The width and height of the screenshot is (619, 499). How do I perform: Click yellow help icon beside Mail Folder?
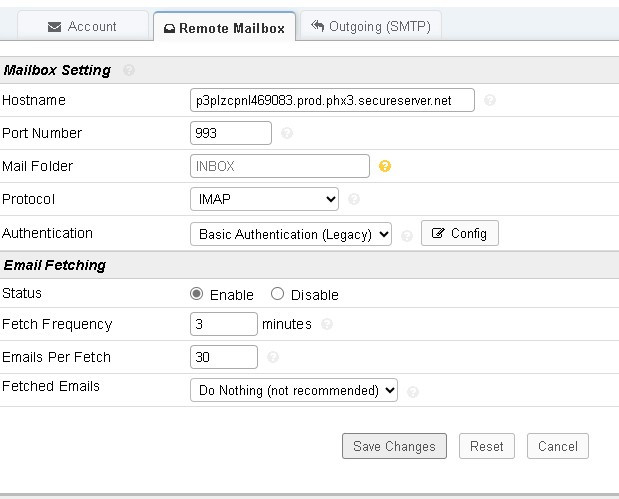[385, 166]
